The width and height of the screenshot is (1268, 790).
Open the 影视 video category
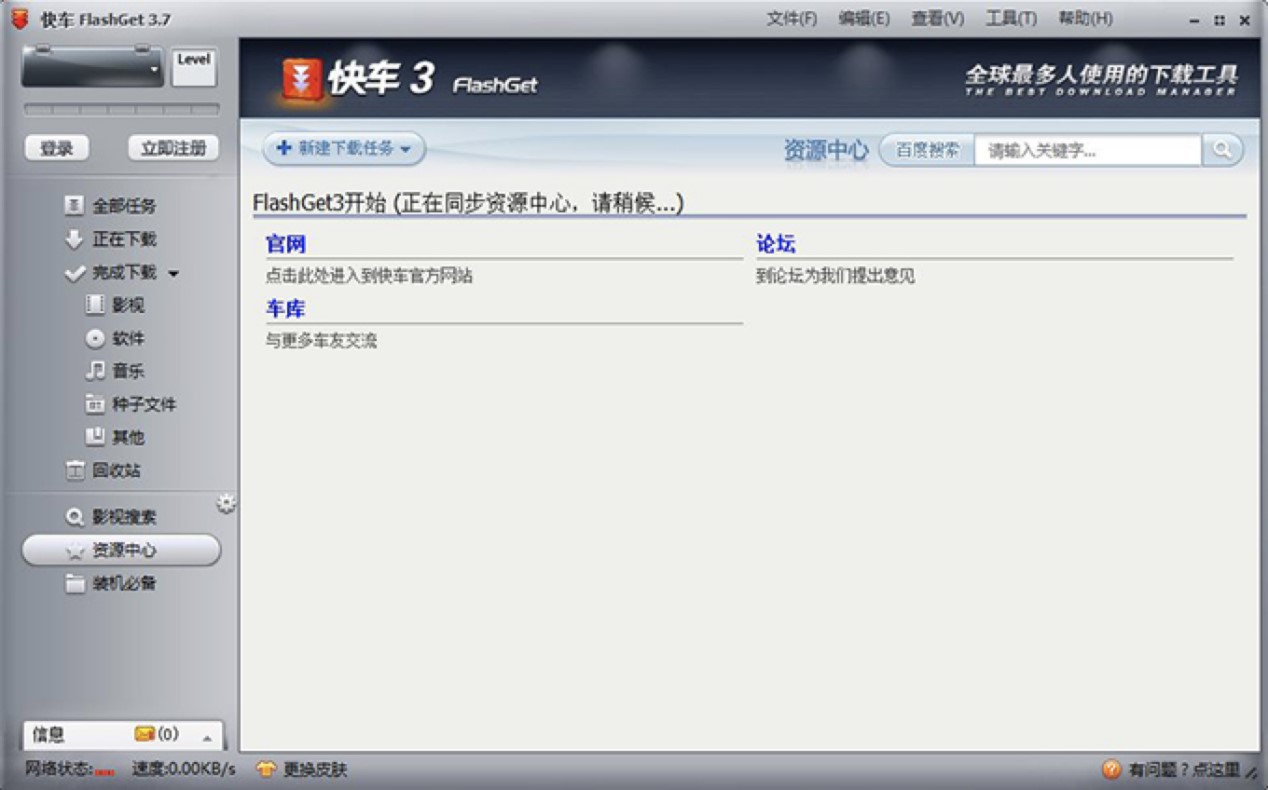(x=94, y=305)
